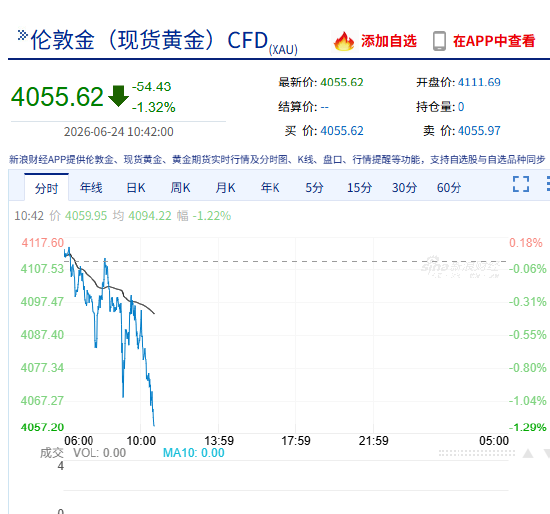550x514 pixels.
Task: Open the 年线 chart tab
Action: (91, 188)
